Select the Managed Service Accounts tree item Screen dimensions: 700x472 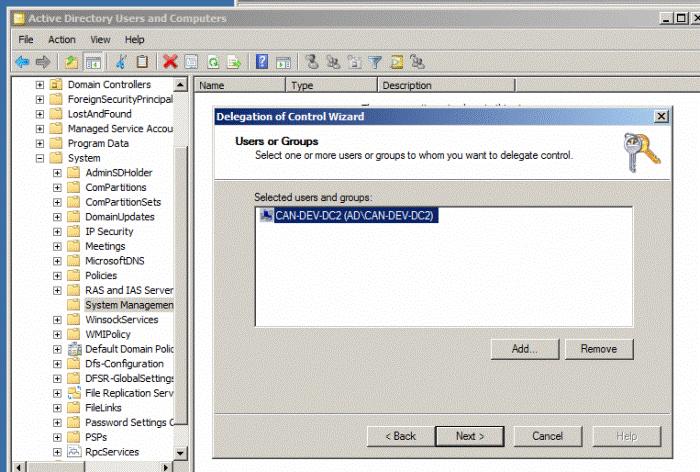[x=120, y=129]
